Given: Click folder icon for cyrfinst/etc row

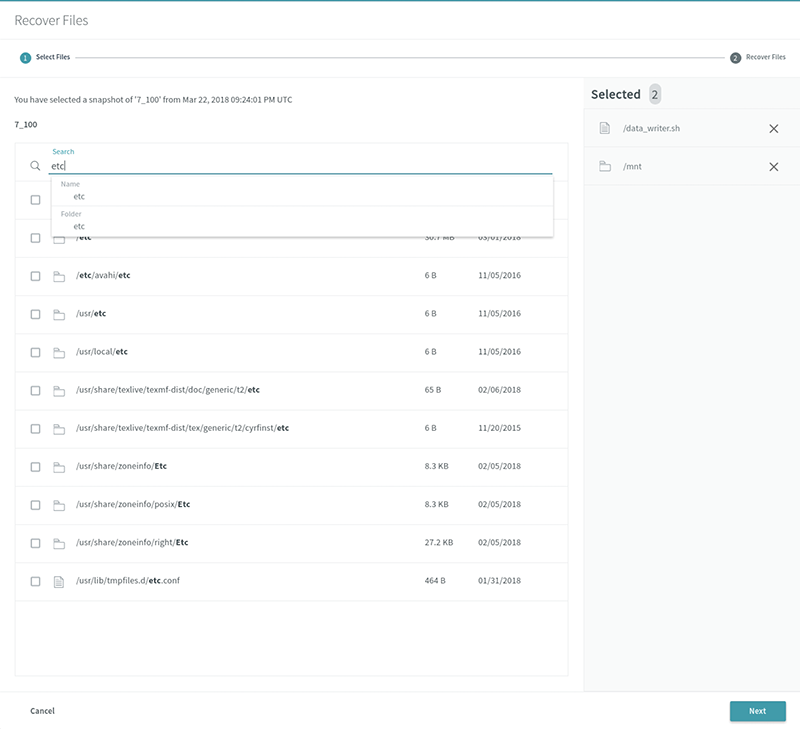Looking at the screenshot, I should (59, 429).
